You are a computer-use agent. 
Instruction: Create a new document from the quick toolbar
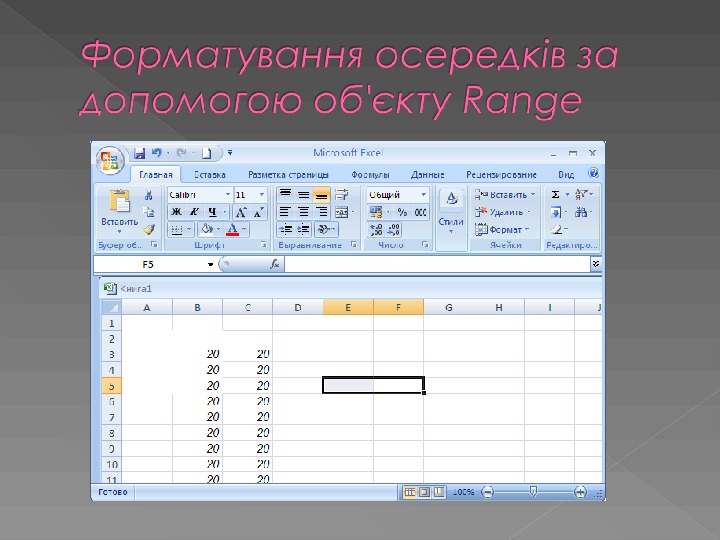(x=207, y=153)
